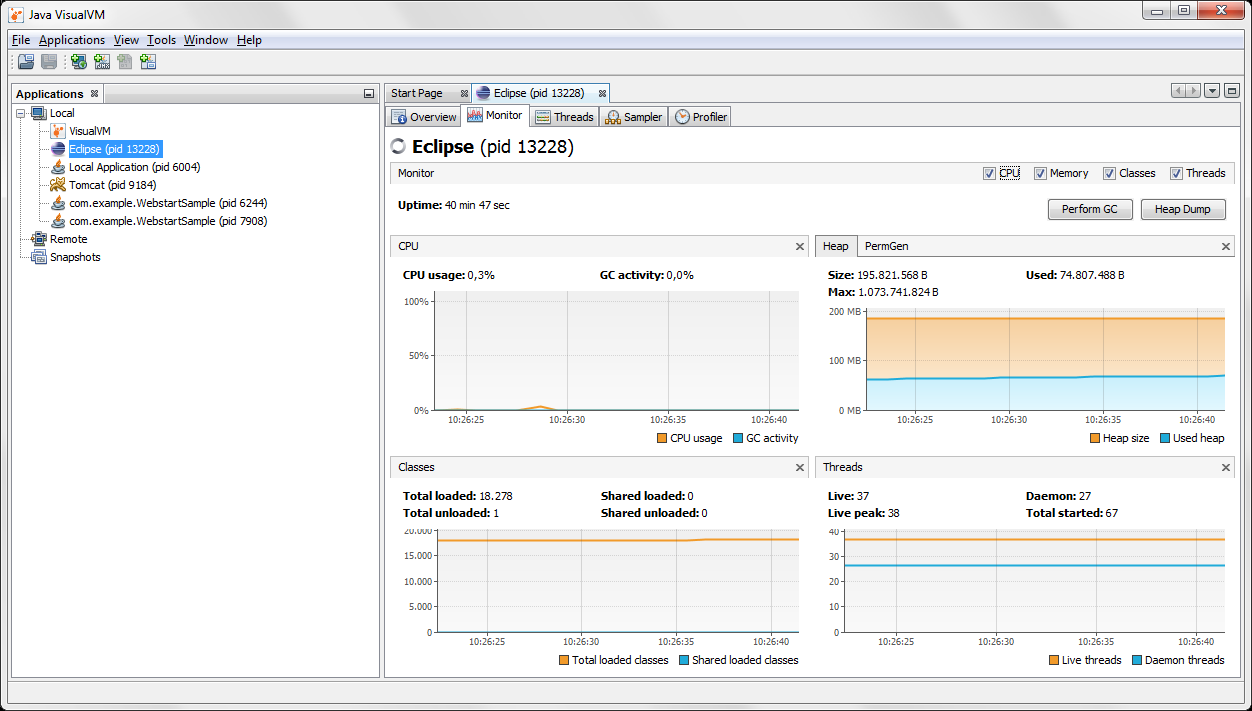
Task: Open the document tabs list dropdown
Action: (1212, 91)
